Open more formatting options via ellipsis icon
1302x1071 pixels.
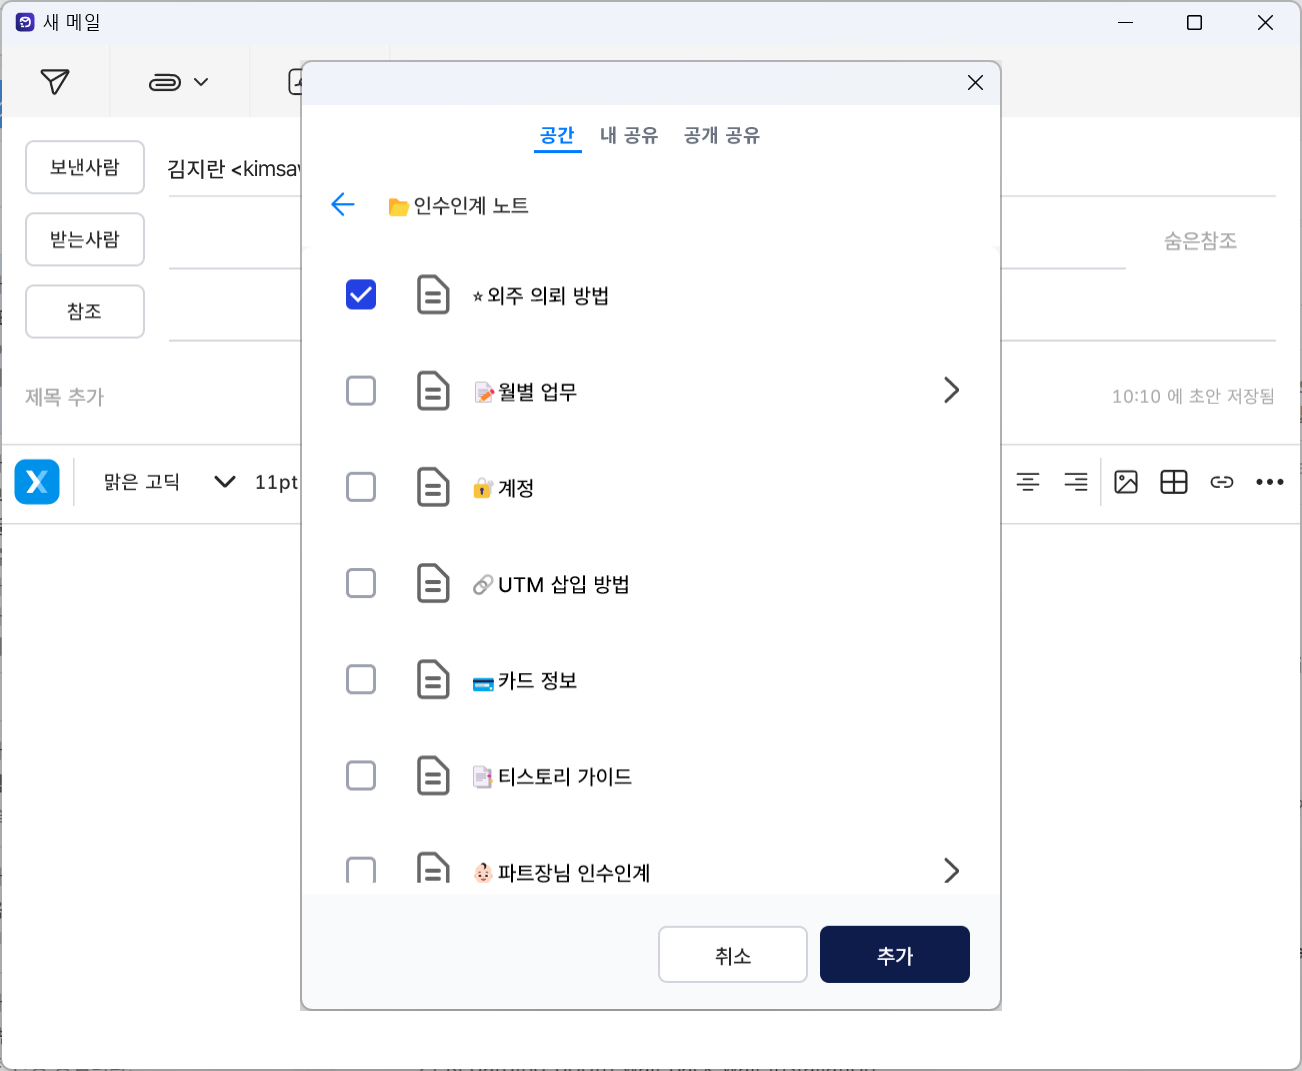point(1270,482)
